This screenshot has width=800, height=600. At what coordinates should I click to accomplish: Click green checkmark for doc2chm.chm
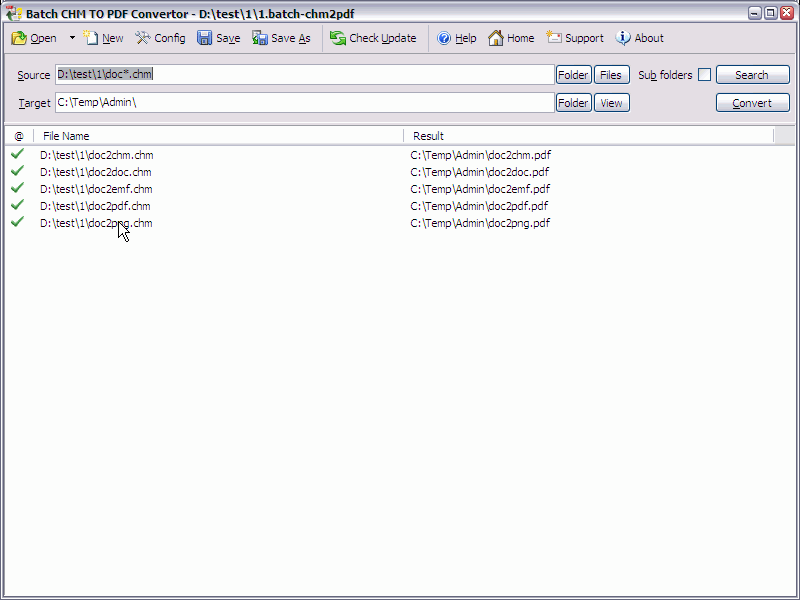(17, 154)
